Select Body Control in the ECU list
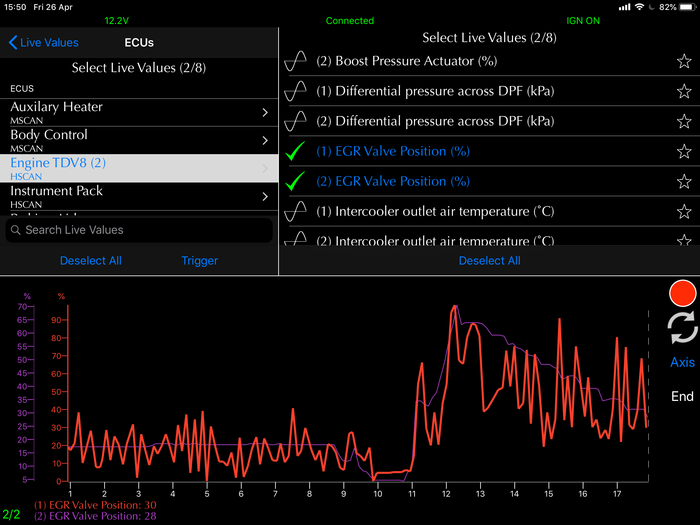700x525 pixels. click(139, 141)
